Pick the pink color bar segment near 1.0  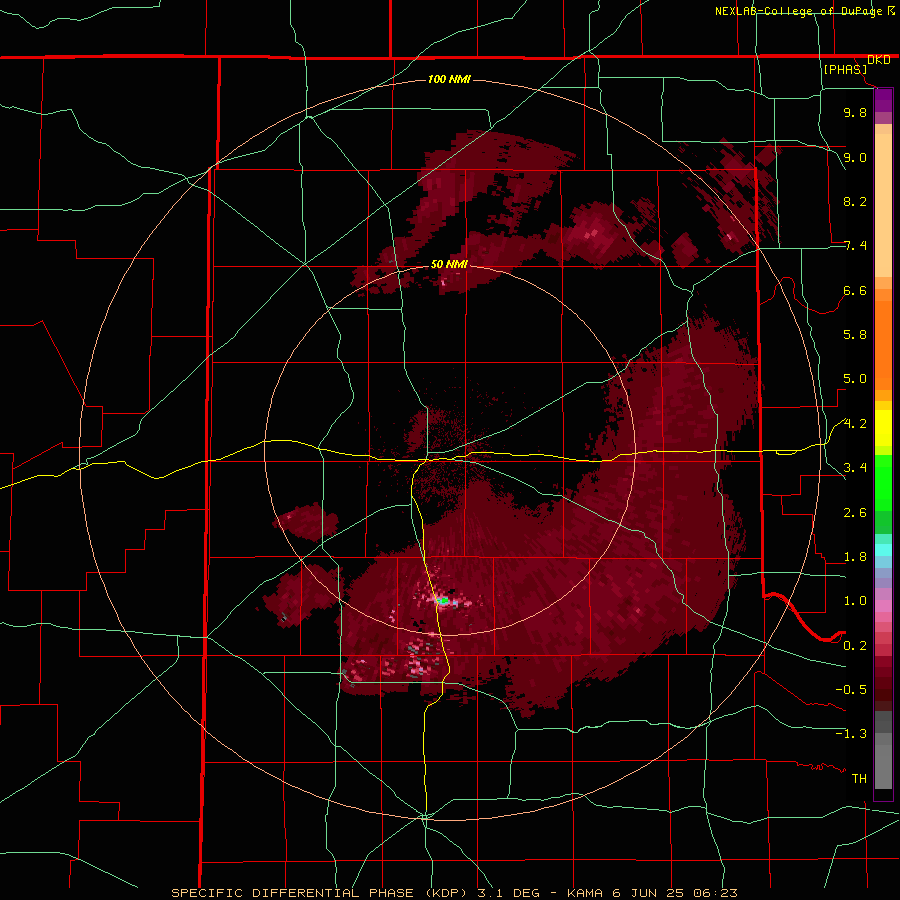pyautogui.click(x=883, y=606)
